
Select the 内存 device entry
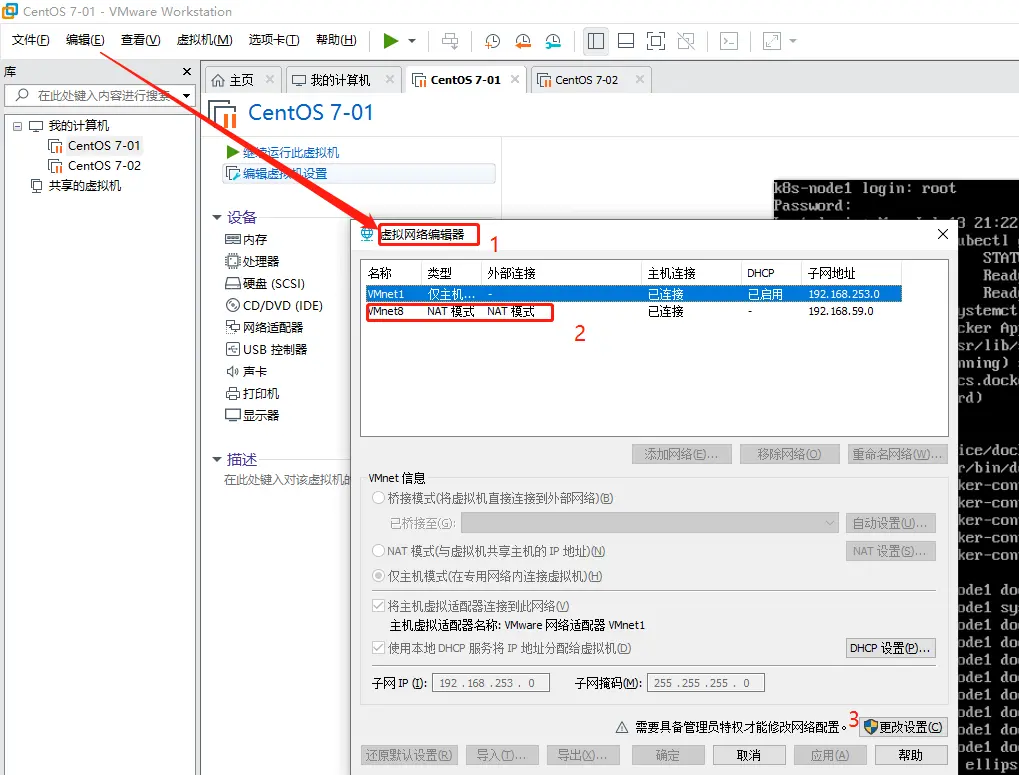coord(246,240)
